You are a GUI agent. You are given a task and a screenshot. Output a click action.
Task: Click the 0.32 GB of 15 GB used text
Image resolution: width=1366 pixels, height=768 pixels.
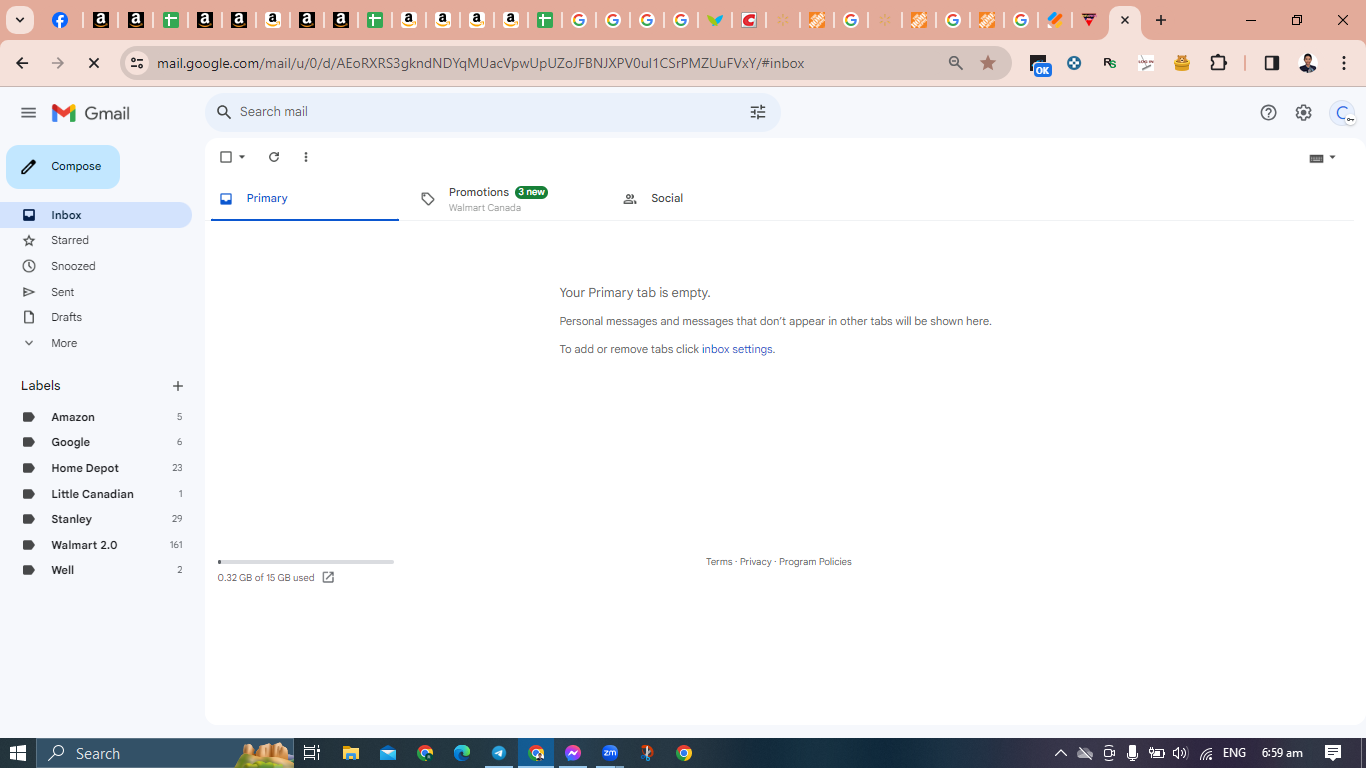coord(266,578)
